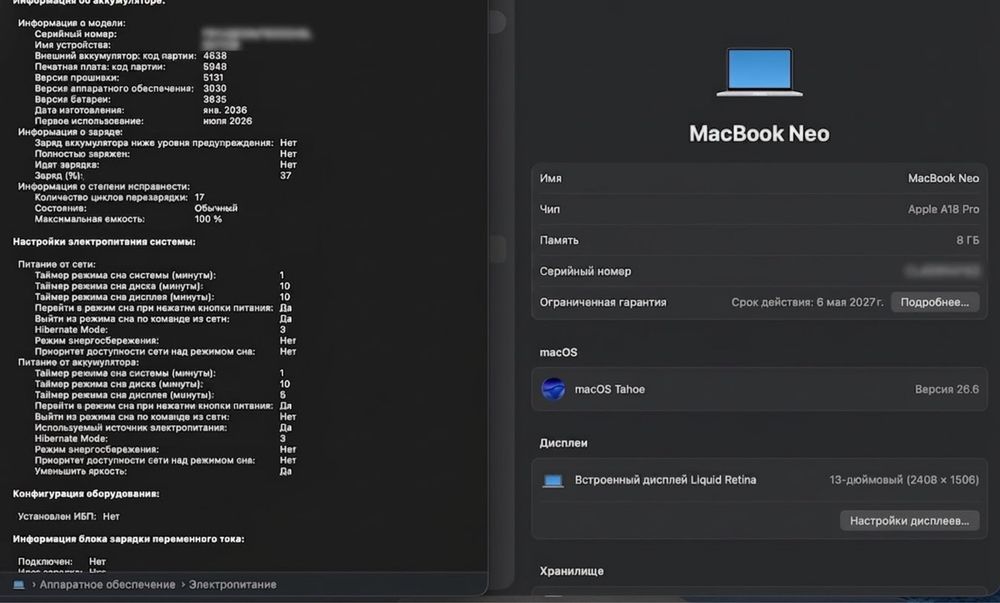Click the Максимальная емкость 100 % row
This screenshot has height=603, width=1000.
pos(128,219)
